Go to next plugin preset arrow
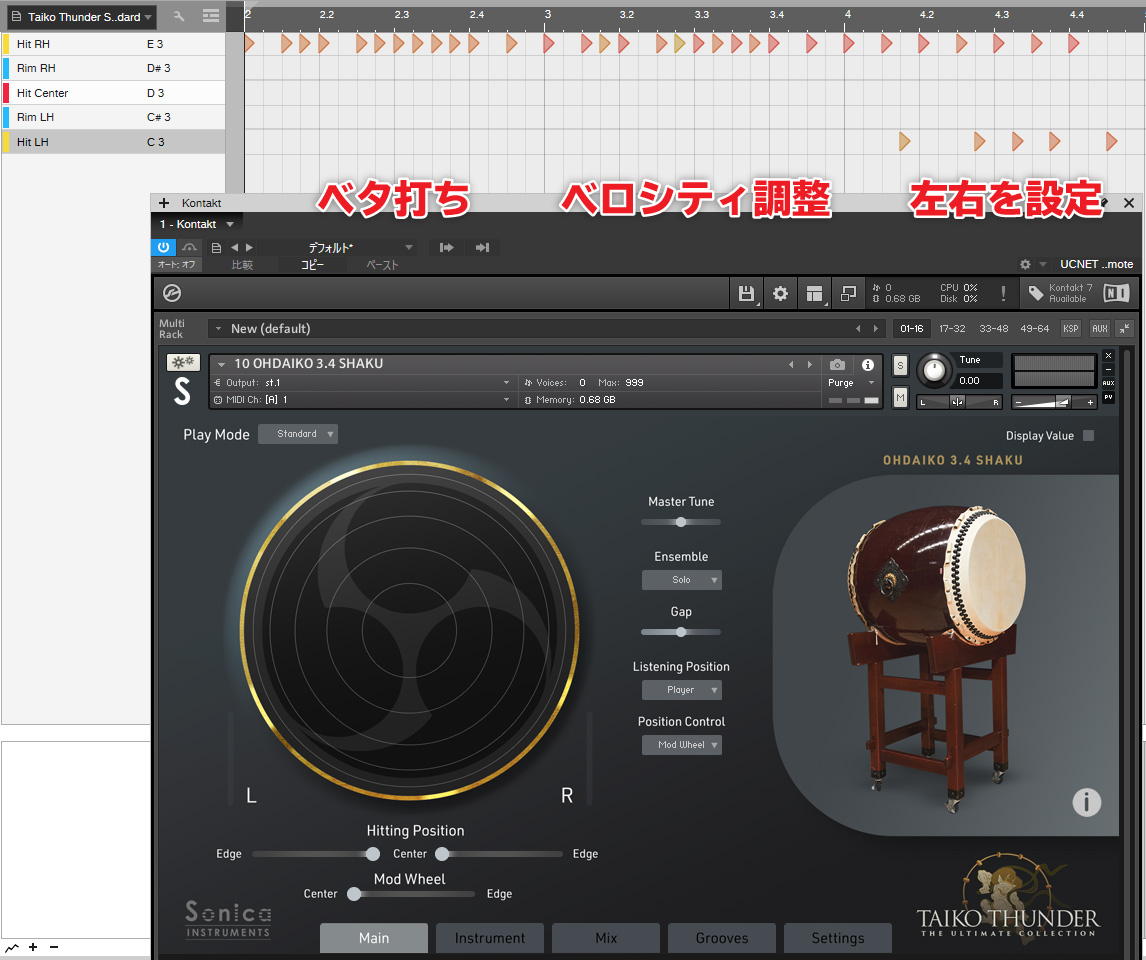1146x960 pixels. (x=249, y=248)
